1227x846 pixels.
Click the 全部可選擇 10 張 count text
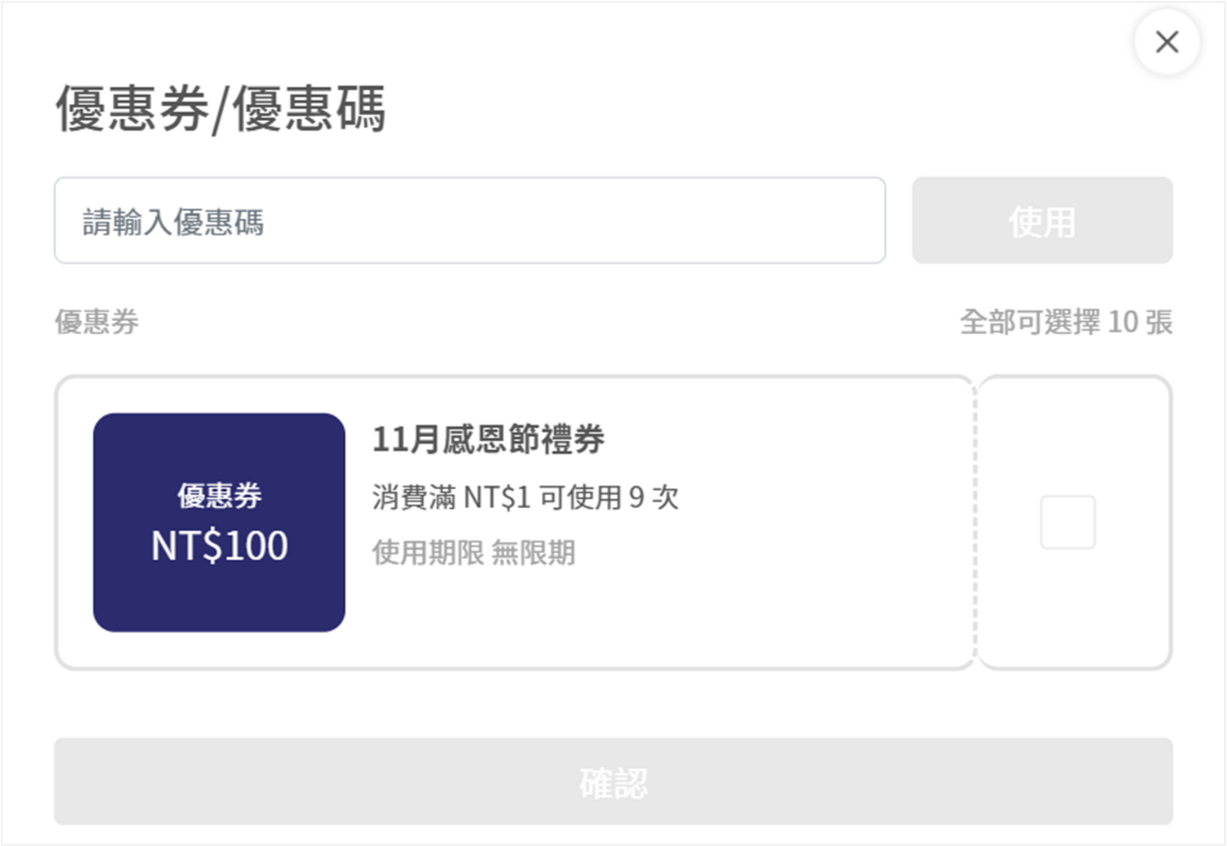coord(1066,322)
